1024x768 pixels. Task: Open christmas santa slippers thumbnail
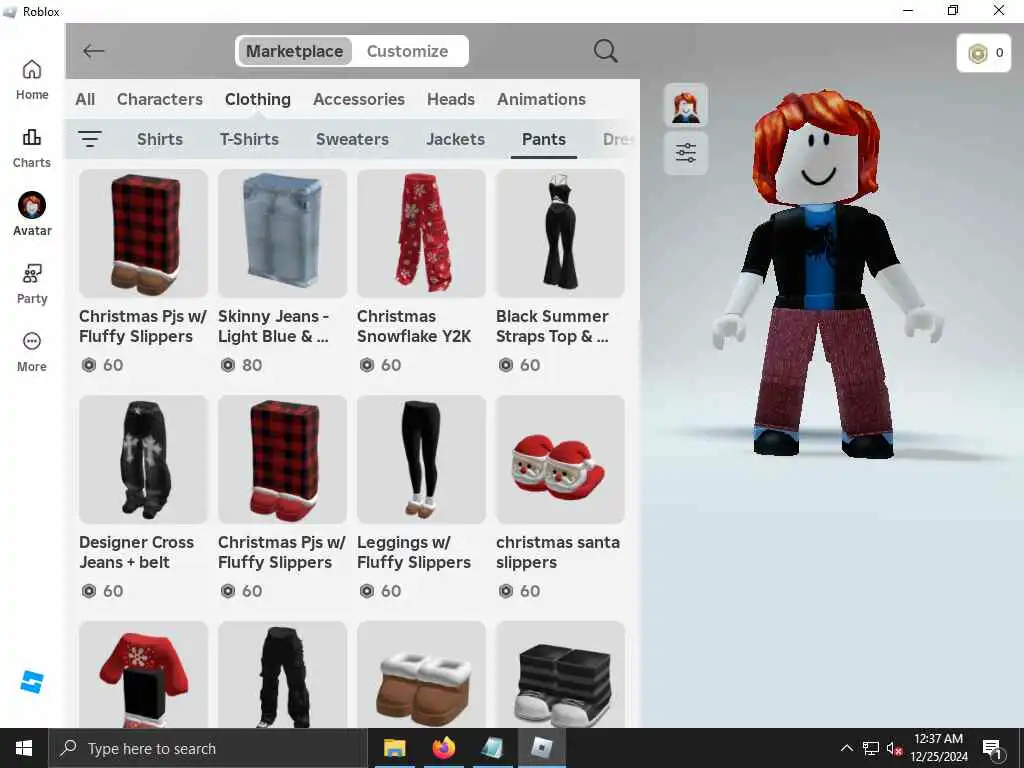(560, 460)
